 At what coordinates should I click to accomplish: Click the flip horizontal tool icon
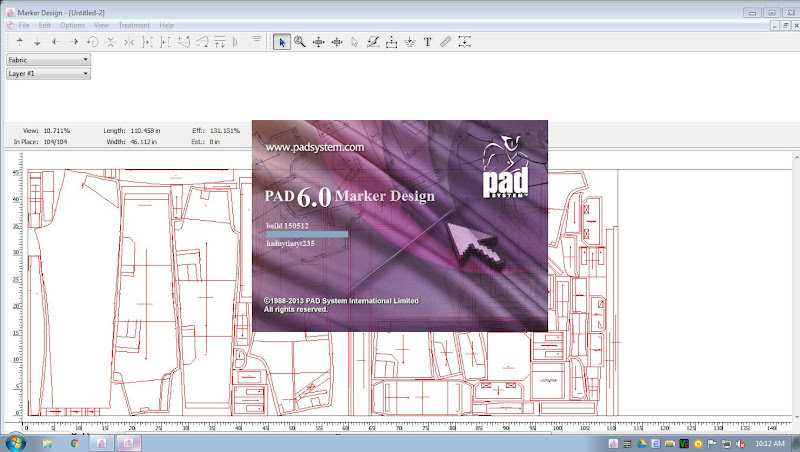click(x=129, y=42)
